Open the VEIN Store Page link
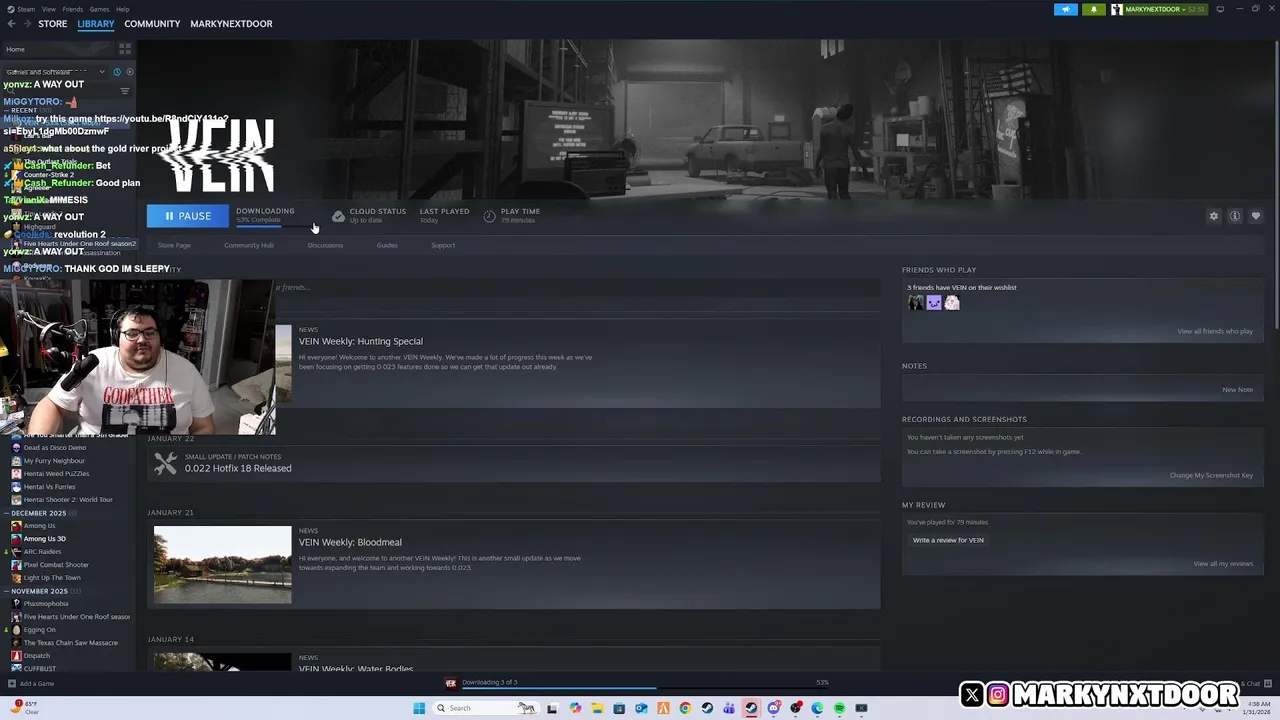This screenshot has height=720, width=1280. click(x=174, y=245)
